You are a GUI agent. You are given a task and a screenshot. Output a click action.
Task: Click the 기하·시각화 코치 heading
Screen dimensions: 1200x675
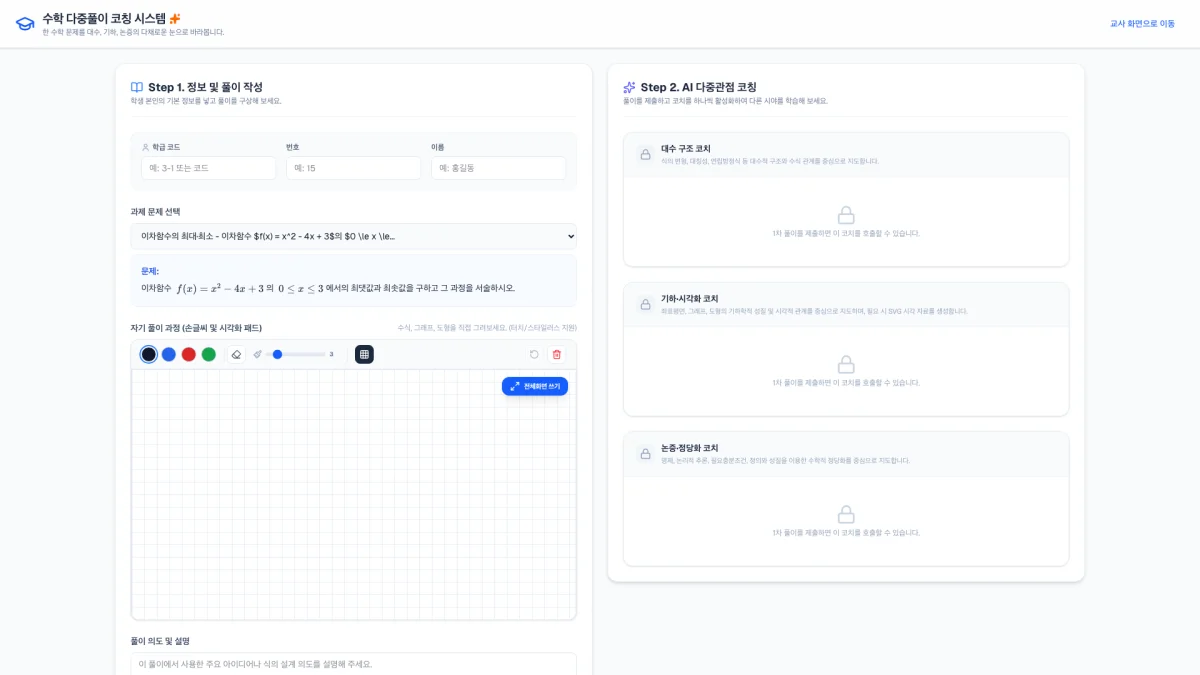(x=690, y=298)
